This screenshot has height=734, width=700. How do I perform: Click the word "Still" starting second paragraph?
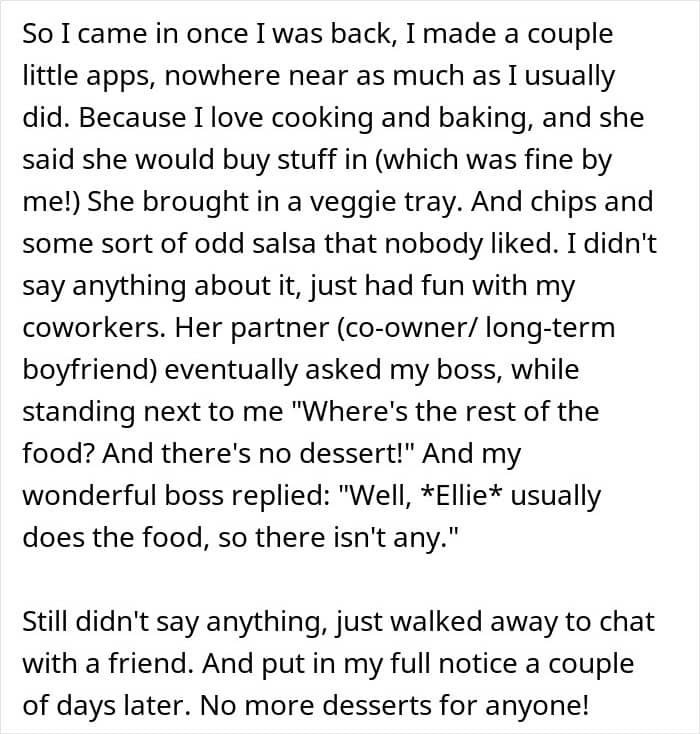coord(46,621)
